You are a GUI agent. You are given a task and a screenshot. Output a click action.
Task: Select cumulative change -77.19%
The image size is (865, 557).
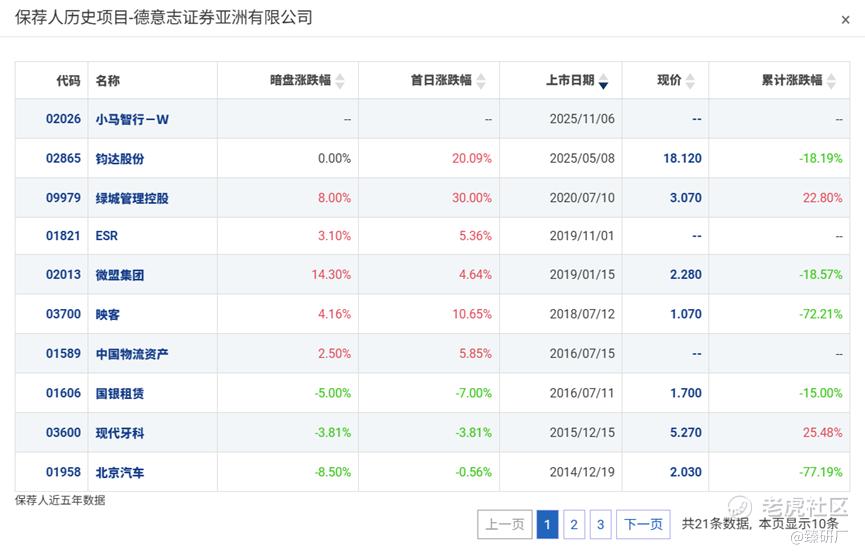click(821, 473)
